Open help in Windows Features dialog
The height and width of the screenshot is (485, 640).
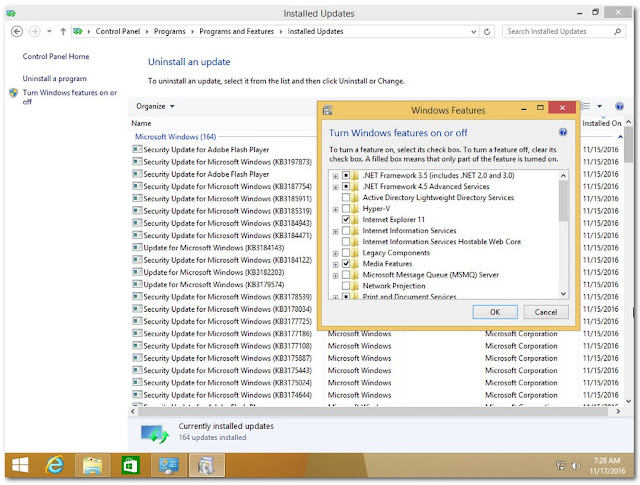pyautogui.click(x=563, y=132)
